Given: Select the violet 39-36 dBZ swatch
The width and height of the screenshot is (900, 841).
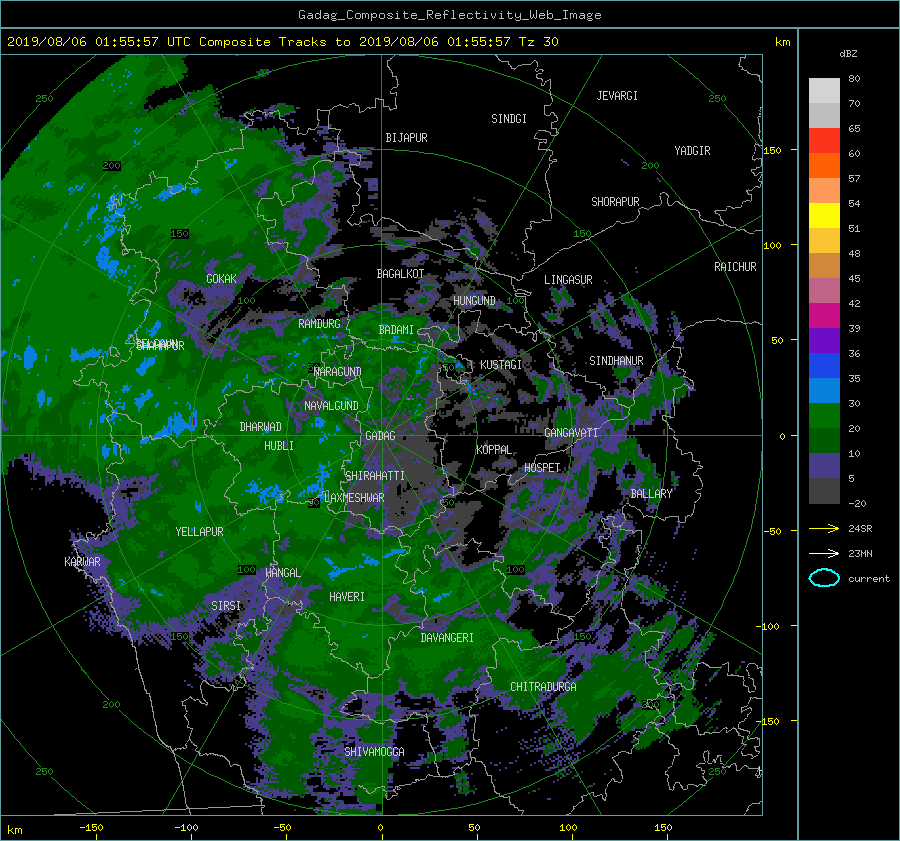Looking at the screenshot, I should coord(824,341).
